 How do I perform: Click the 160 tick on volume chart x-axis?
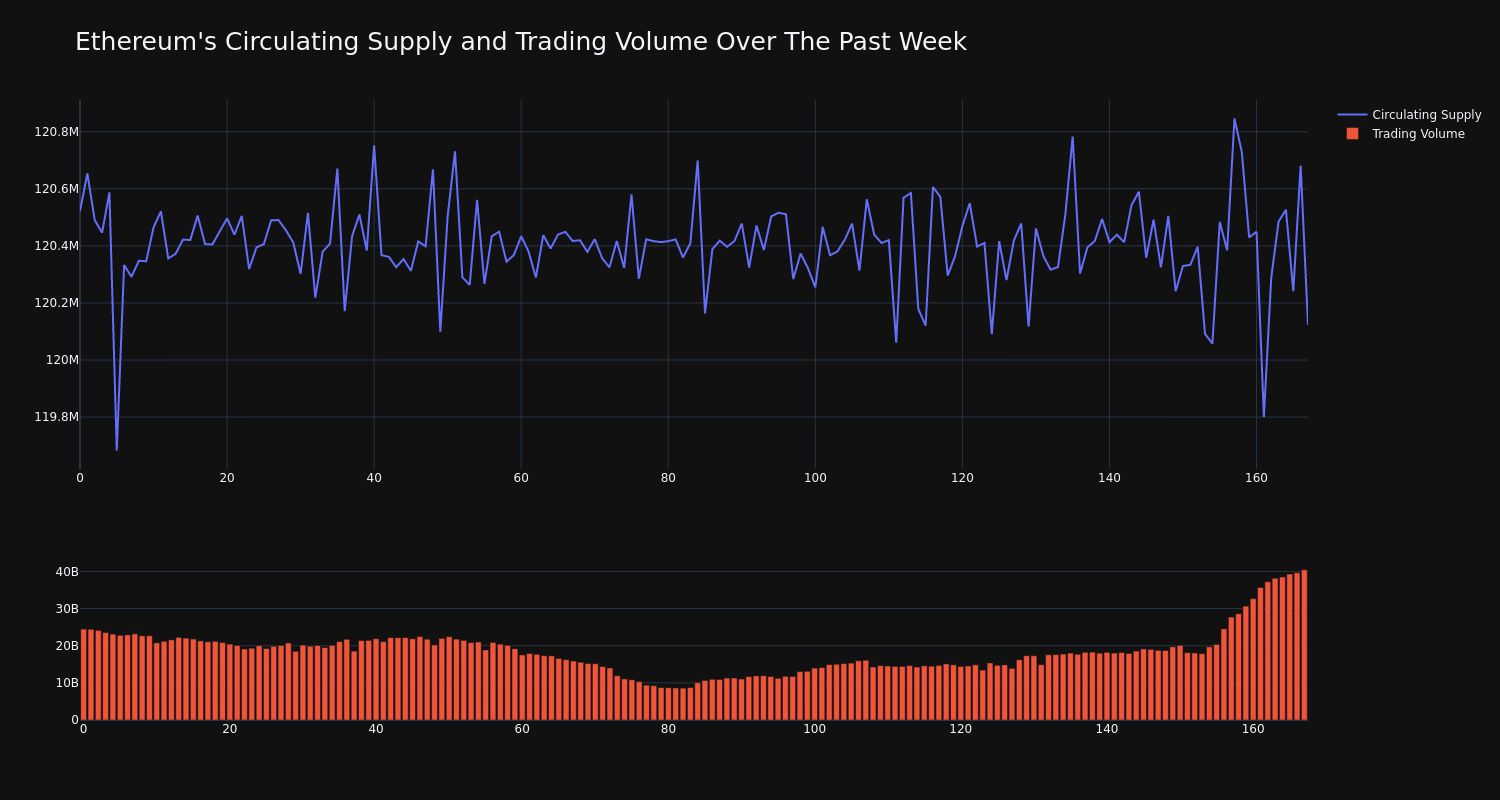[x=1253, y=729]
